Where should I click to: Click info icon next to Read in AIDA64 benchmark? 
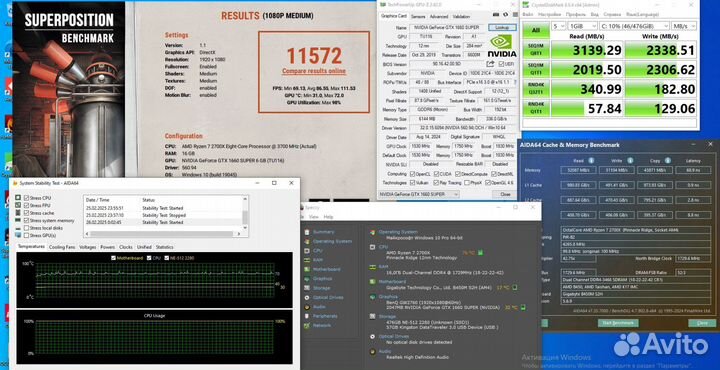[591, 161]
